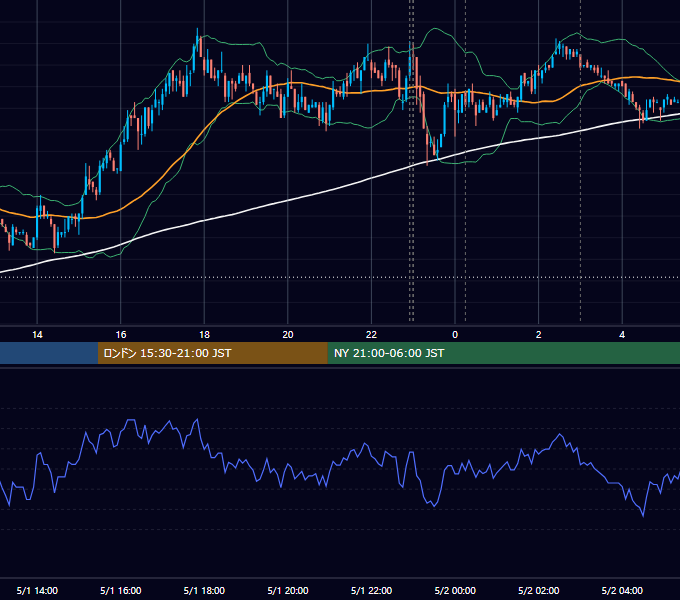Click the 5/1 22:00 label on oscillator axis
This screenshot has width=680, height=600.
pos(371,590)
